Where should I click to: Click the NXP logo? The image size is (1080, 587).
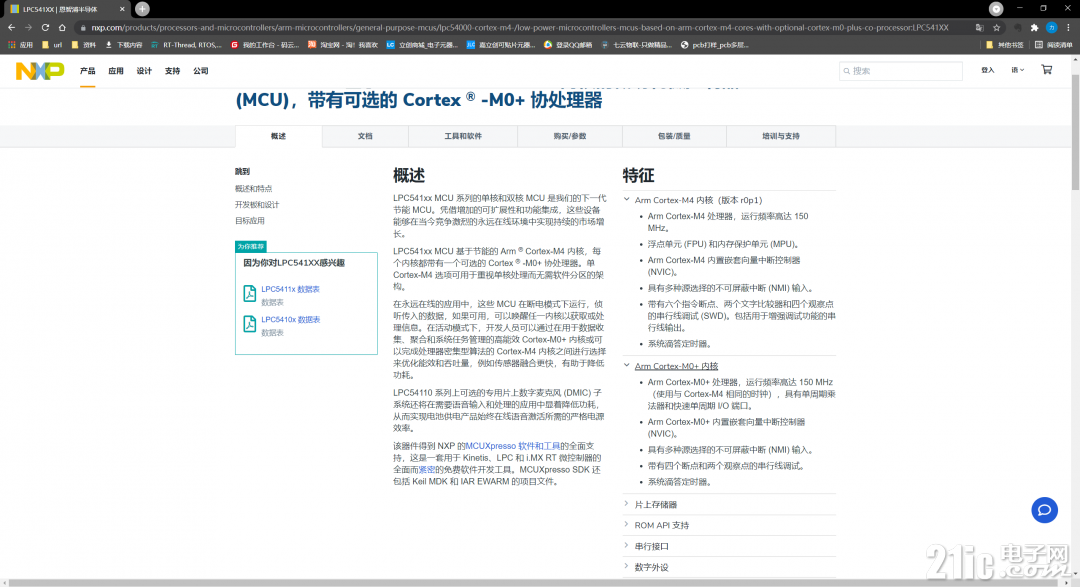click(x=40, y=70)
